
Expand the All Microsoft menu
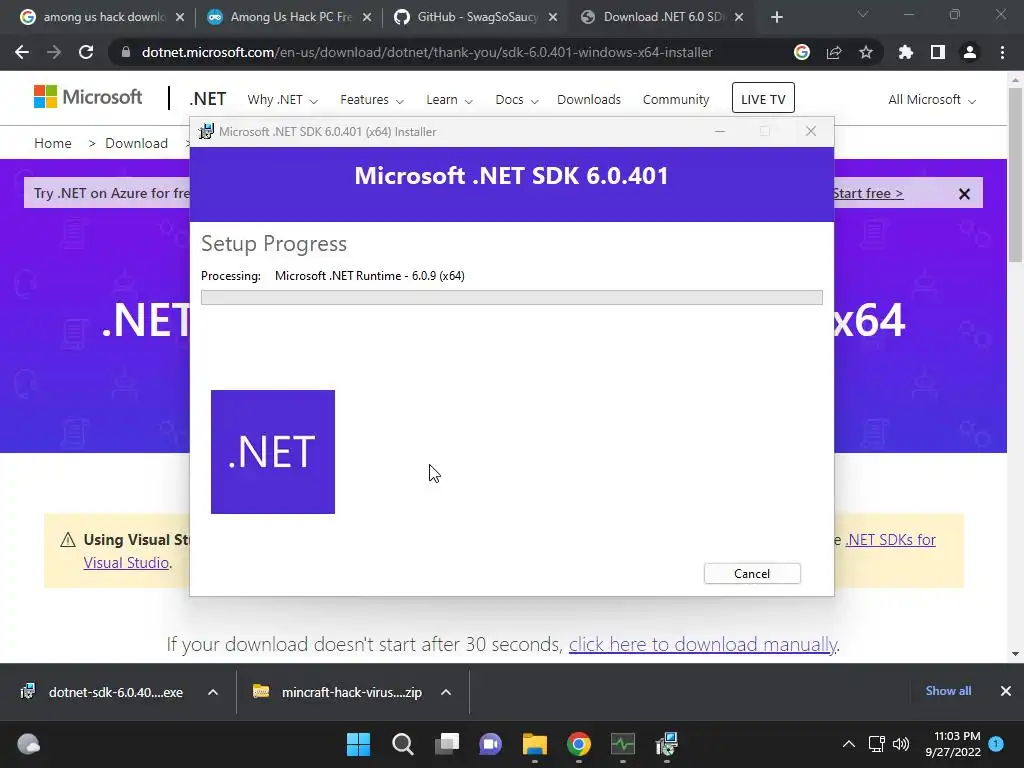coord(932,100)
